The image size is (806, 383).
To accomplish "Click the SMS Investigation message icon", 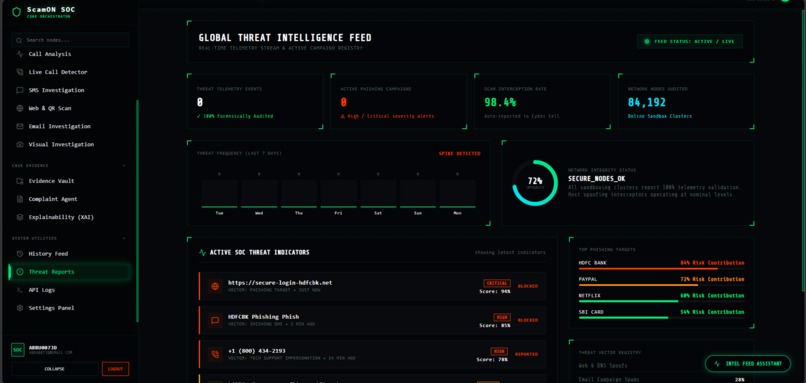I will pyautogui.click(x=20, y=90).
